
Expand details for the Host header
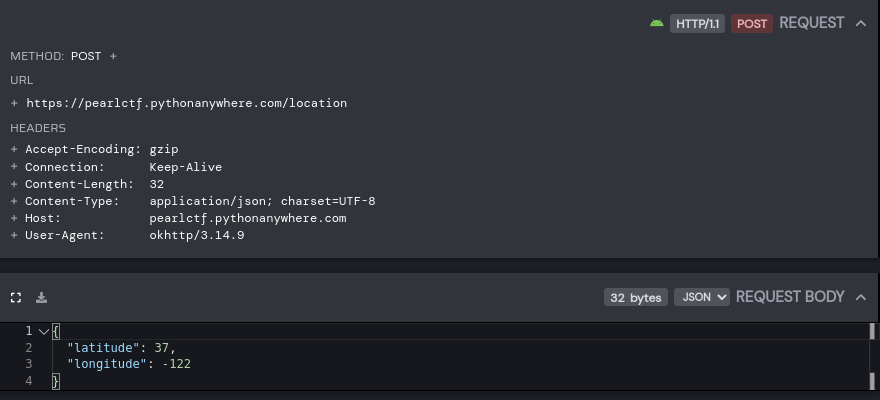pos(15,218)
